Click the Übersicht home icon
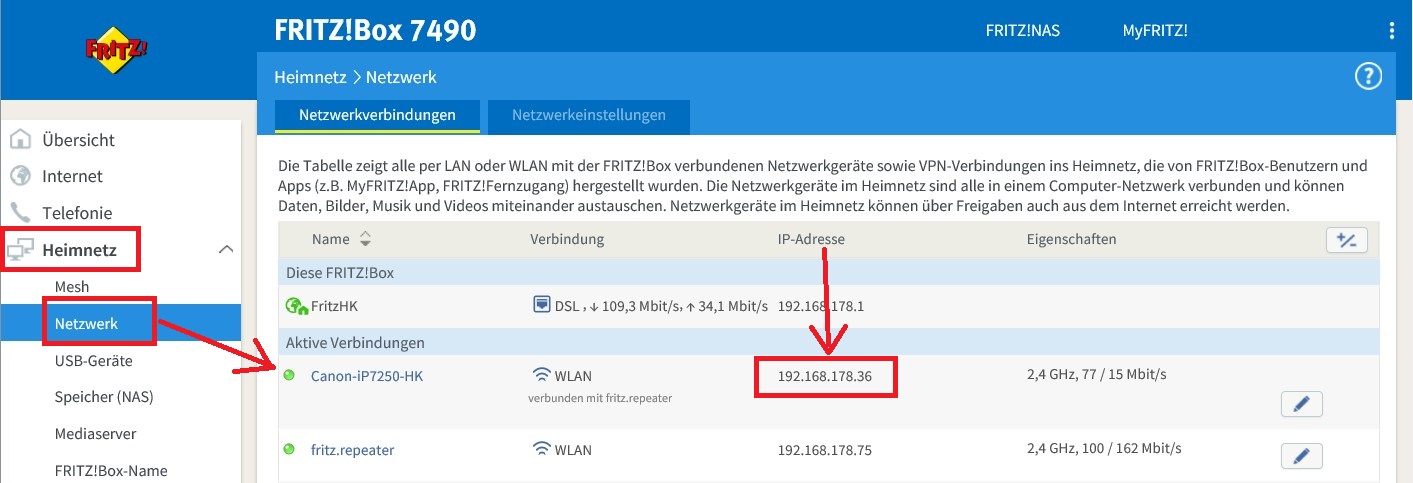Image resolution: width=1413 pixels, height=483 pixels. coord(21,140)
